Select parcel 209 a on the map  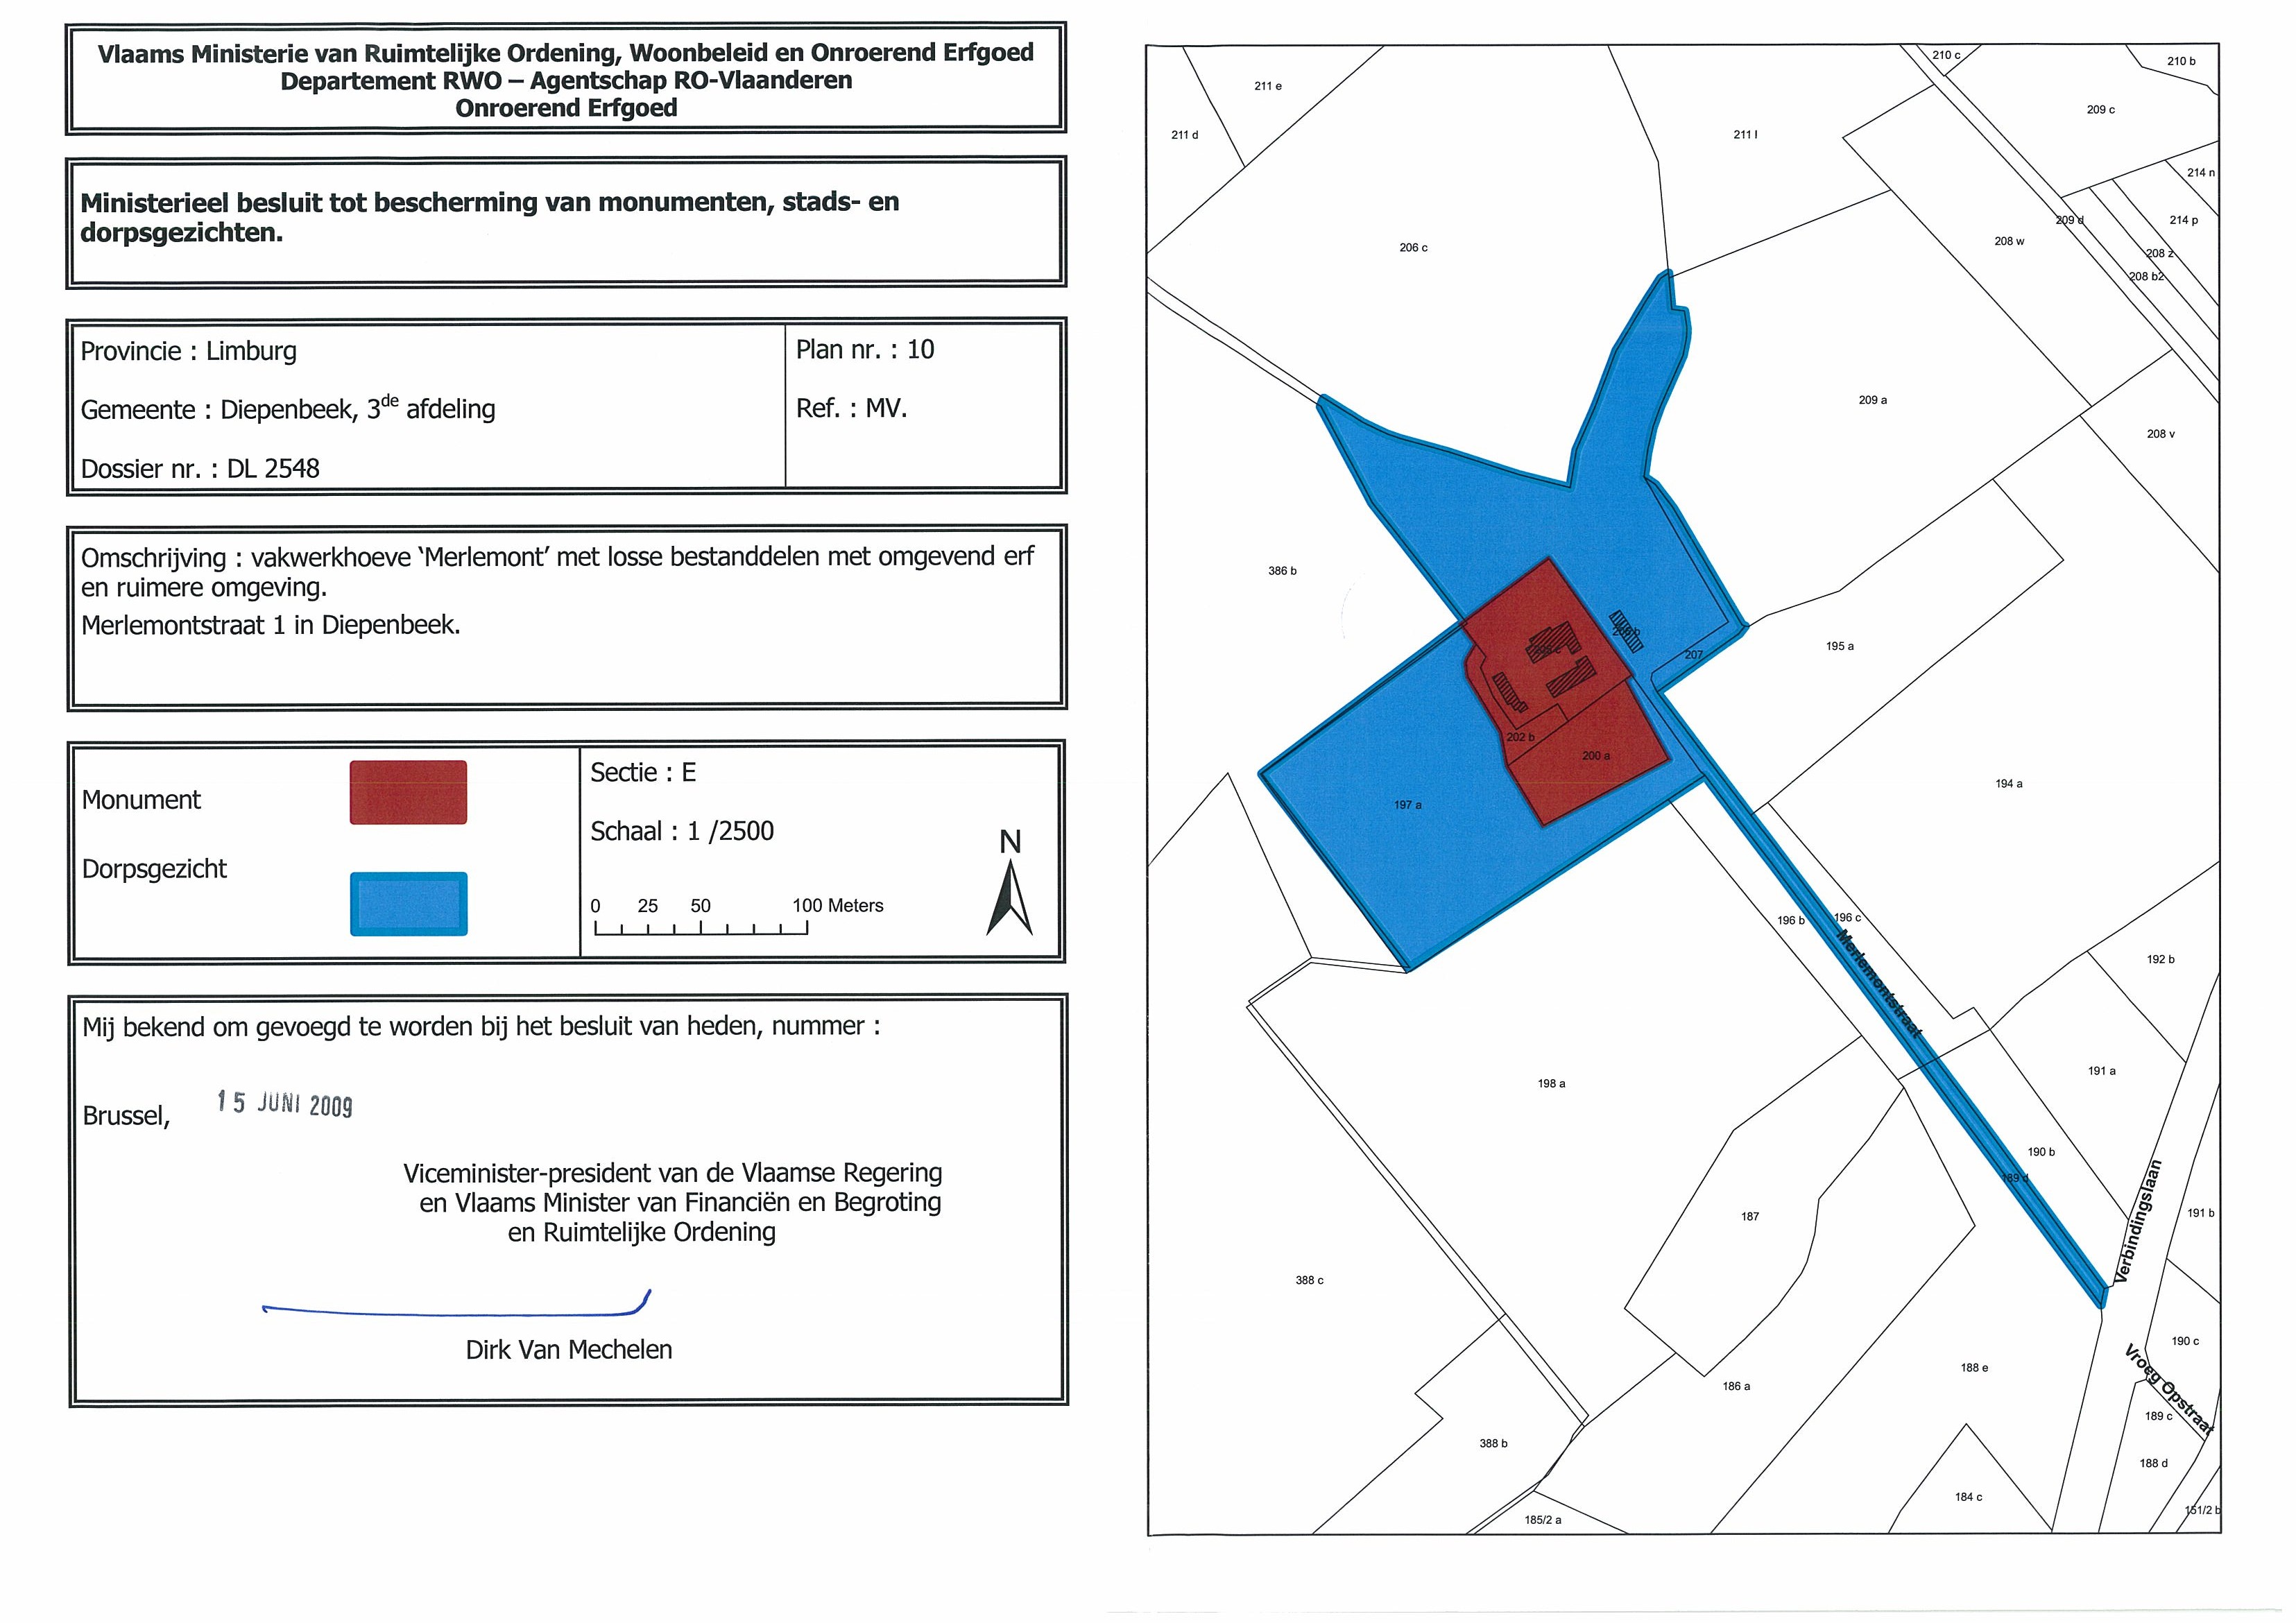1873,400
